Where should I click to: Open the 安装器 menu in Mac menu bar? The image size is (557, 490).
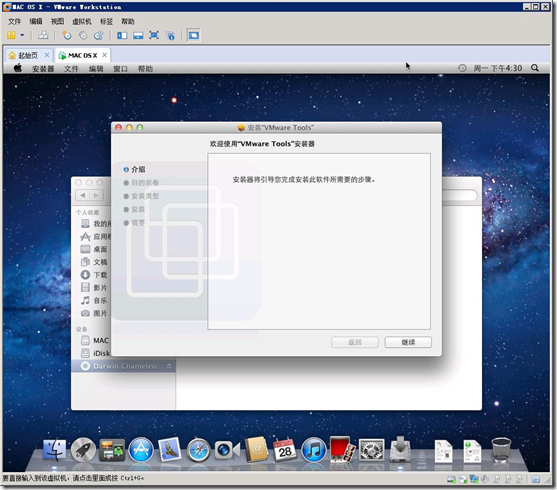click(43, 69)
